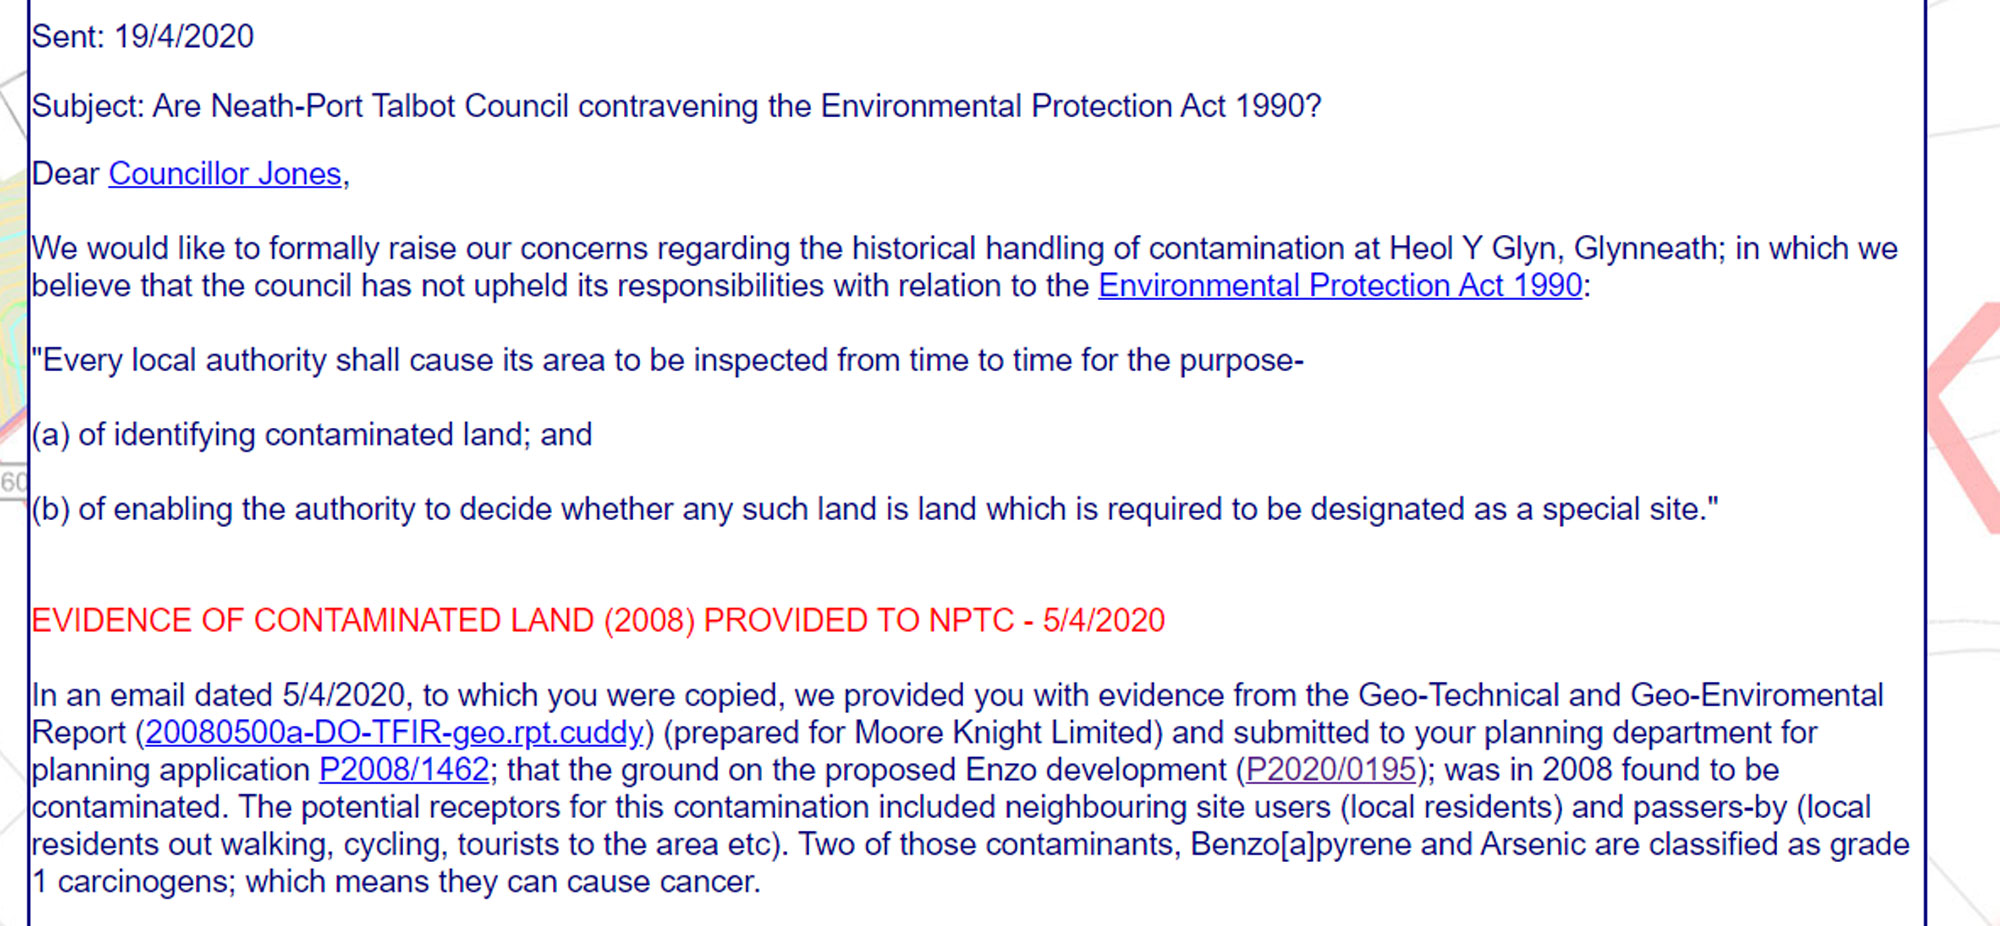This screenshot has height=926, width=2000.
Task: Open the 20080500a-DO-TFIR-geo.rpt.cuddy report link
Action: tap(394, 733)
